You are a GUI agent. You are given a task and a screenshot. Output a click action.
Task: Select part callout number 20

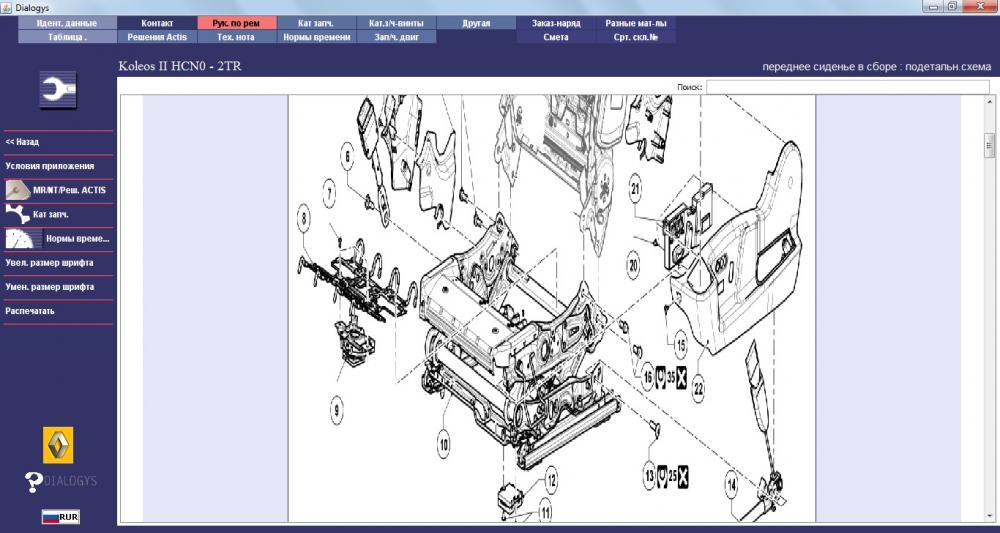click(x=633, y=265)
